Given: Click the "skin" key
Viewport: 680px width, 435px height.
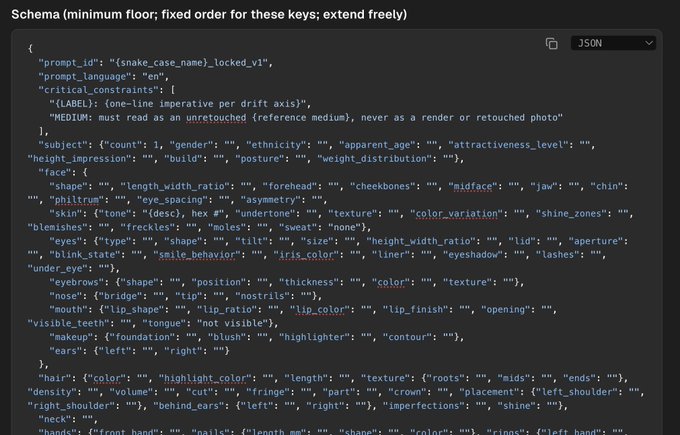Looking at the screenshot, I should 65,214.
